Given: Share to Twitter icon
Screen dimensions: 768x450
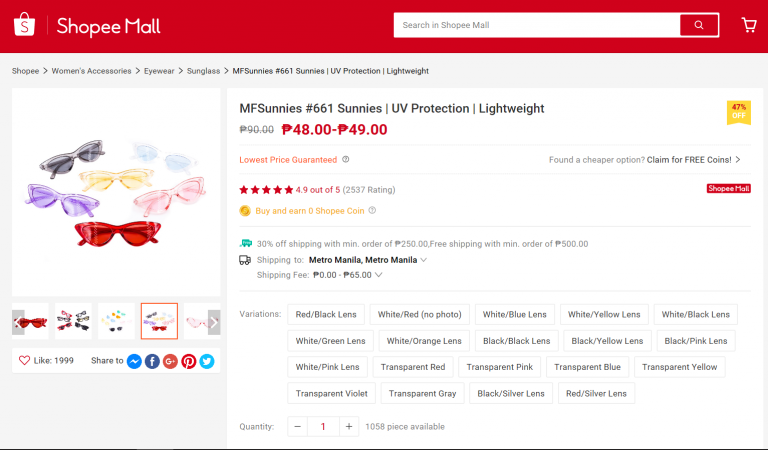Looking at the screenshot, I should [x=207, y=361].
